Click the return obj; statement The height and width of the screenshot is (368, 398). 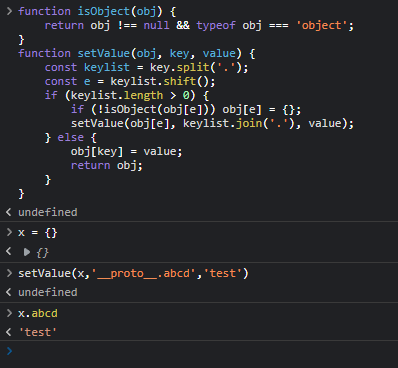107,165
